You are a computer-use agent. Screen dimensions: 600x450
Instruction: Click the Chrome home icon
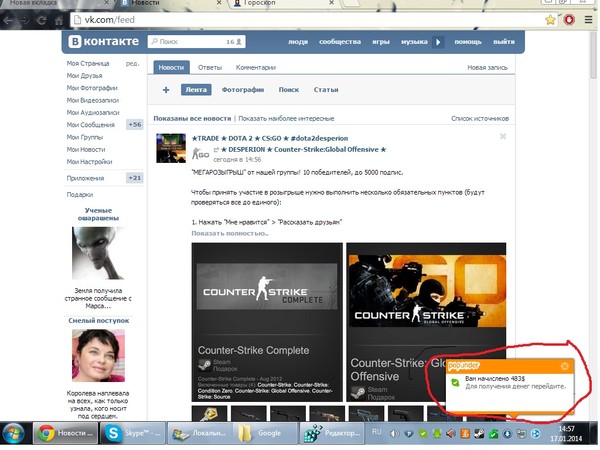pyautogui.click(x=59, y=20)
